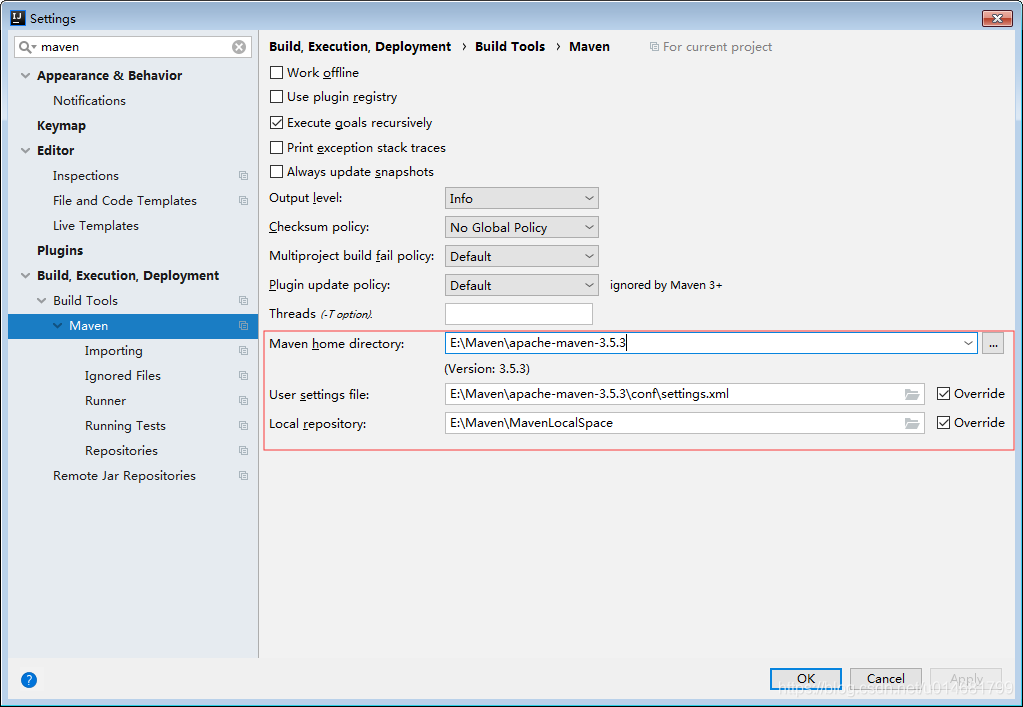Enable Work offline checkbox
Image resolution: width=1023 pixels, height=707 pixels.
277,72
